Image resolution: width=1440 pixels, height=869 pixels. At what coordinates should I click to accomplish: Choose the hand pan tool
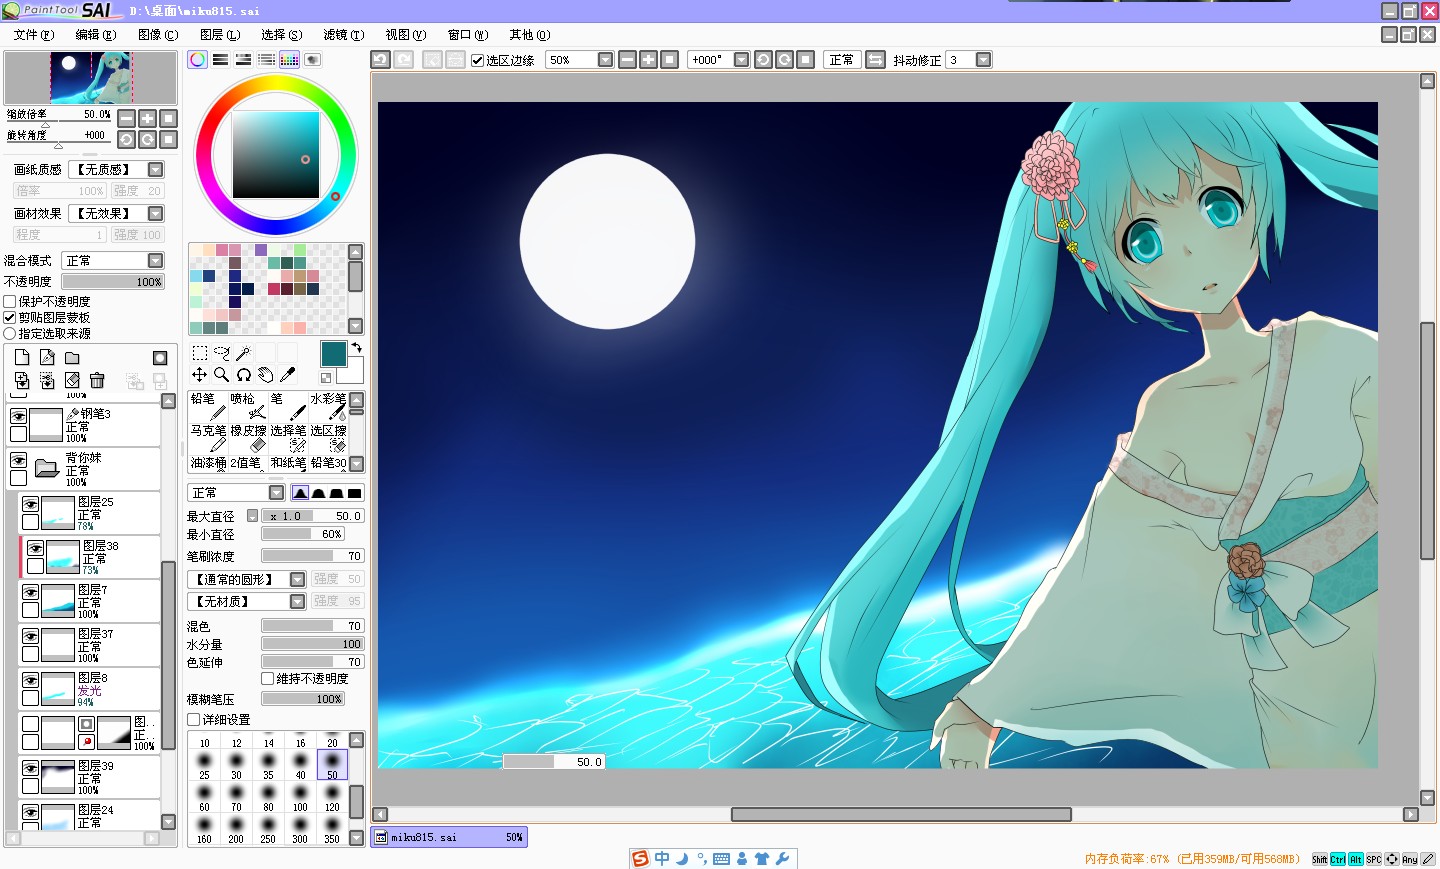coord(265,374)
